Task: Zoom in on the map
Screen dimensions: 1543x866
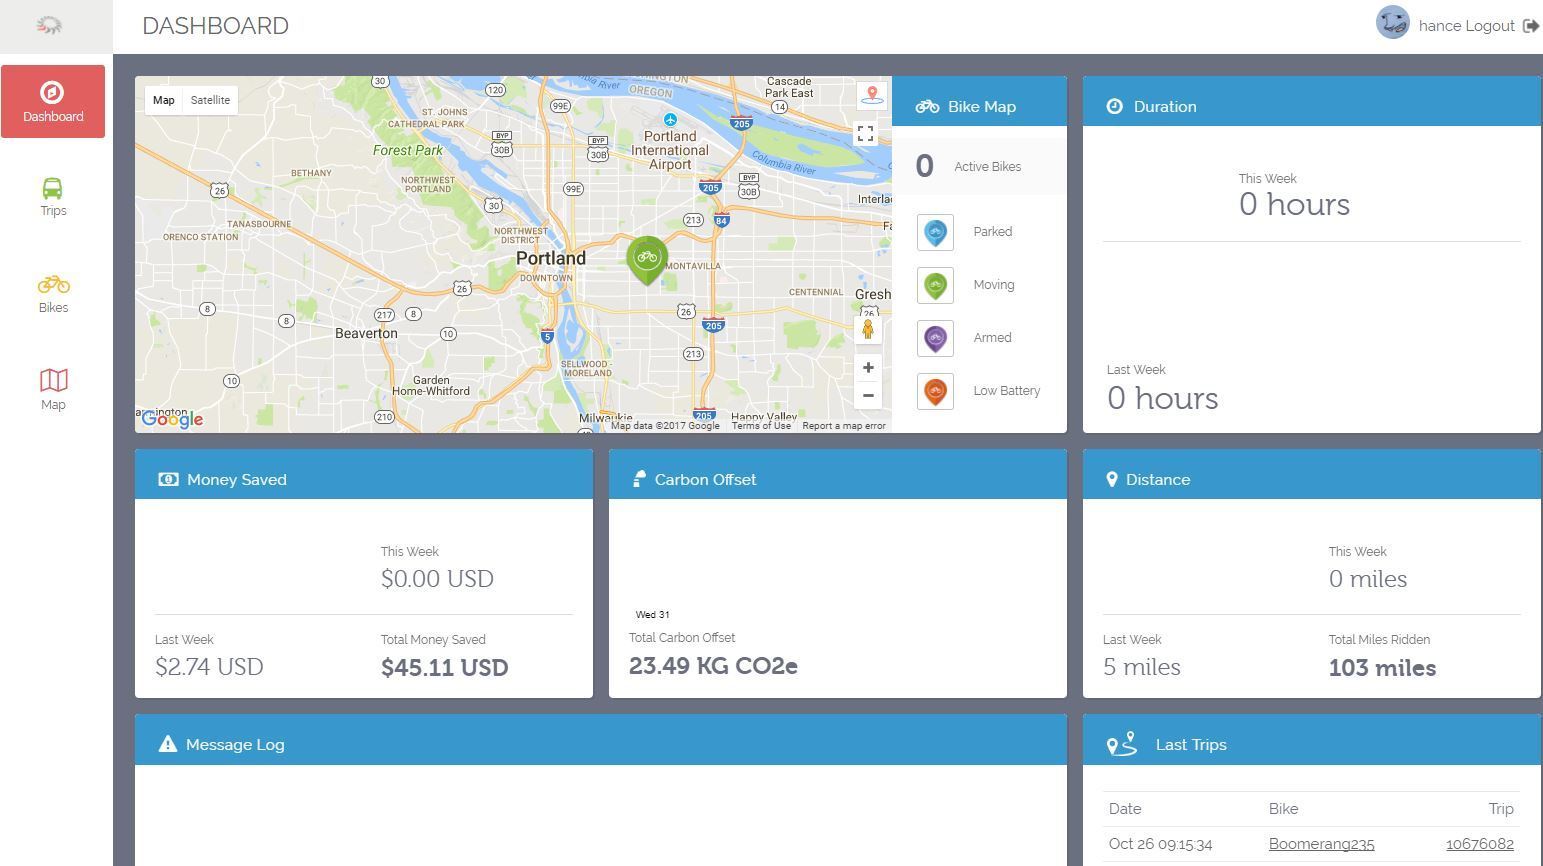Action: pyautogui.click(x=868, y=368)
